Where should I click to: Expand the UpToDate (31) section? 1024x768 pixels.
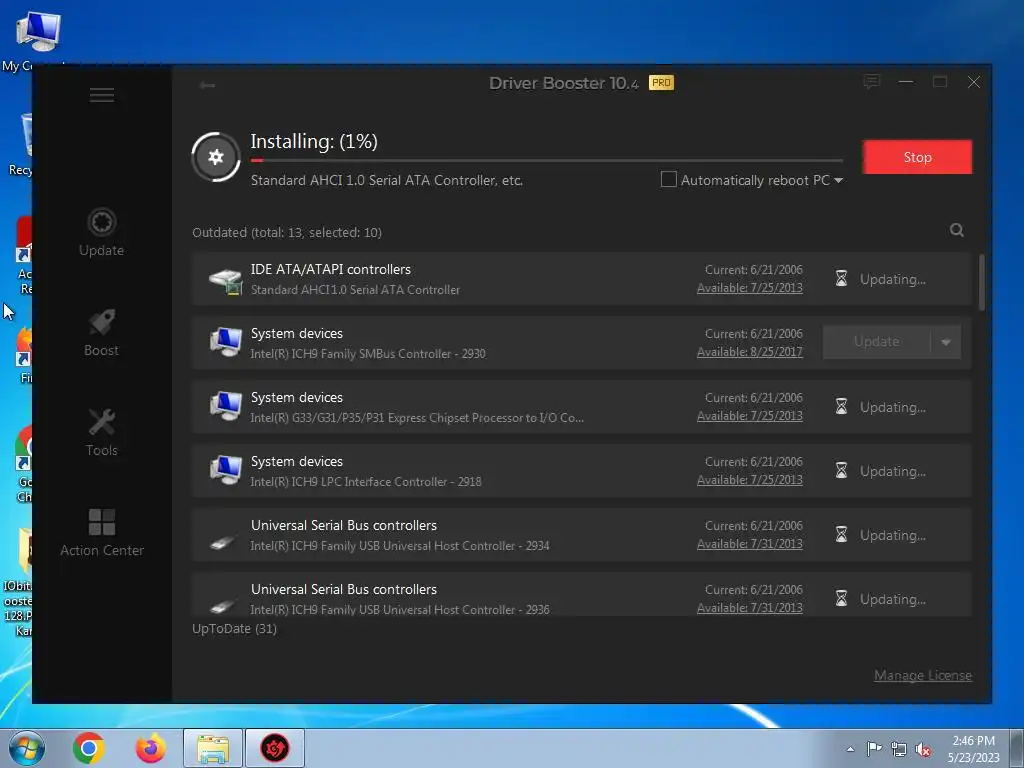tap(234, 628)
